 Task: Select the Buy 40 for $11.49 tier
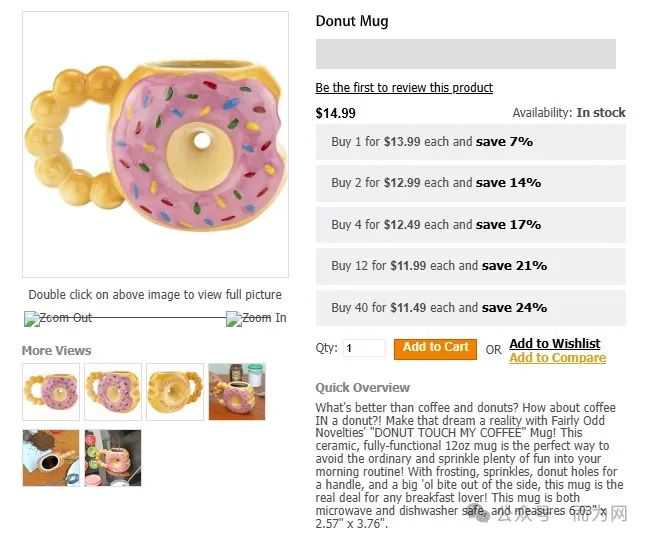click(x=471, y=308)
